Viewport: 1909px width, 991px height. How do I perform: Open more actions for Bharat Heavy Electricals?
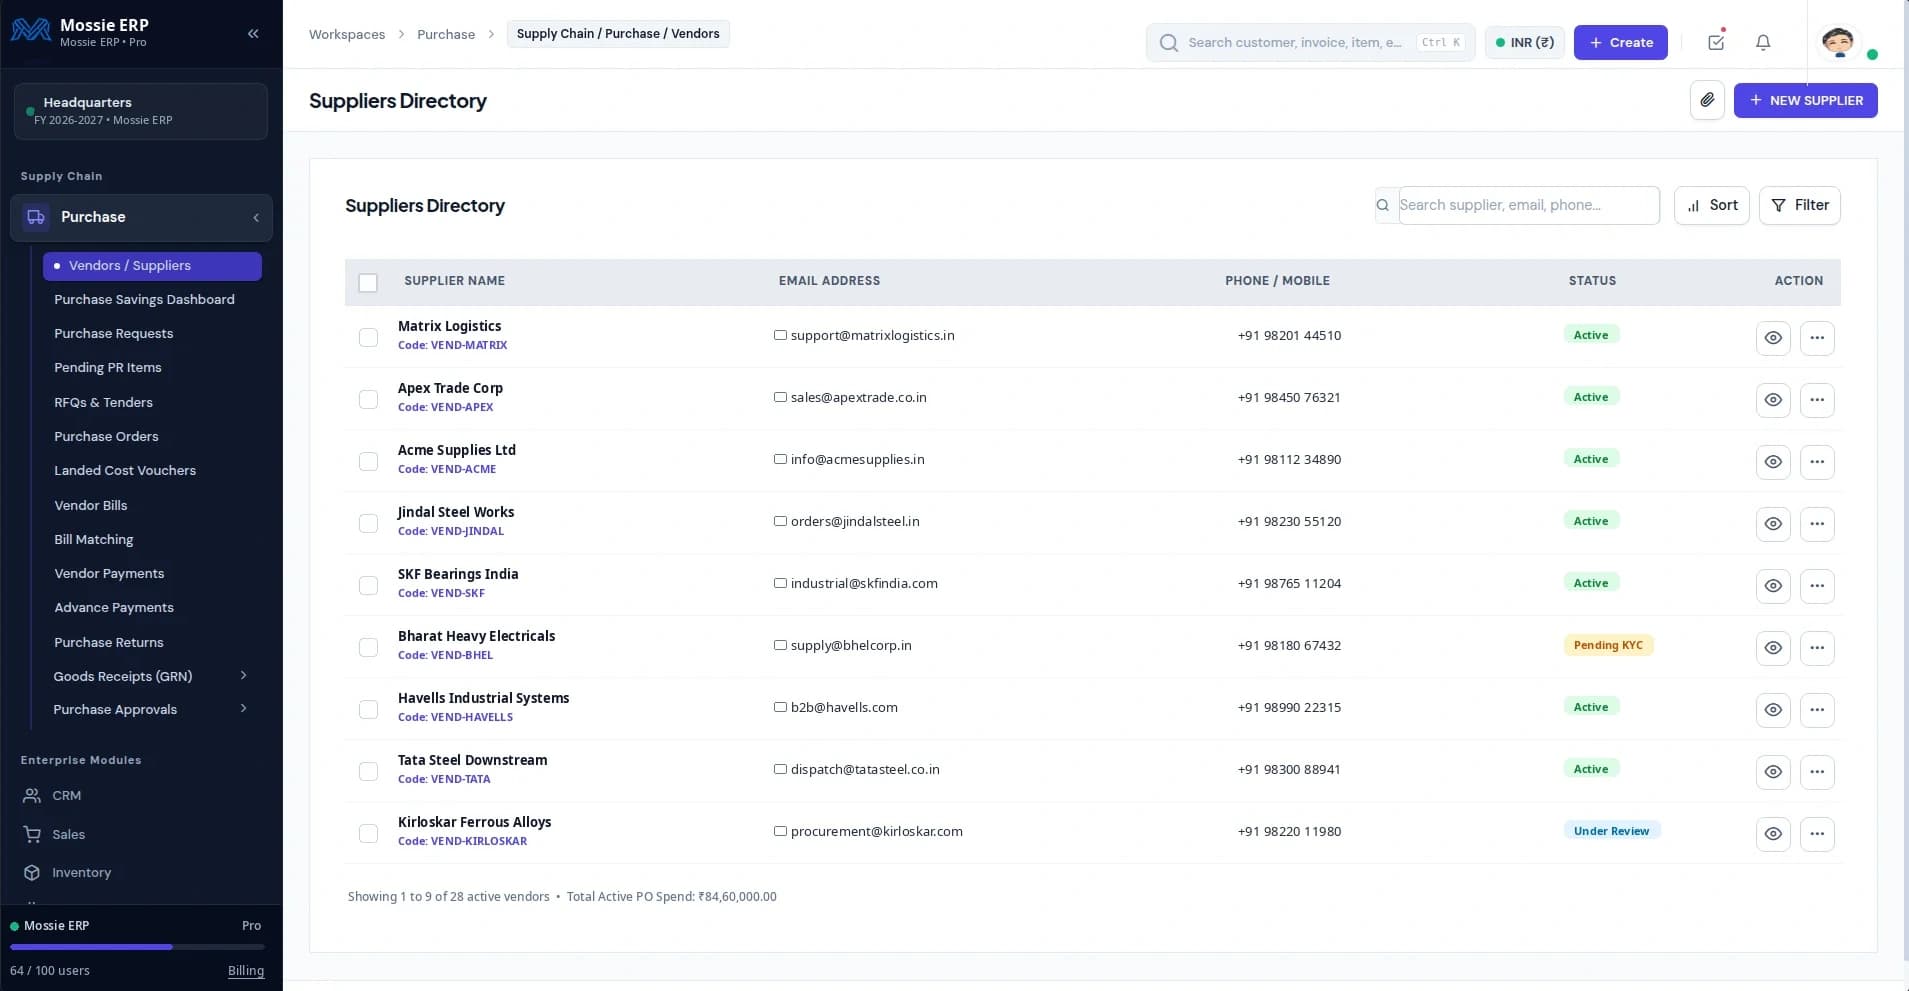point(1817,648)
